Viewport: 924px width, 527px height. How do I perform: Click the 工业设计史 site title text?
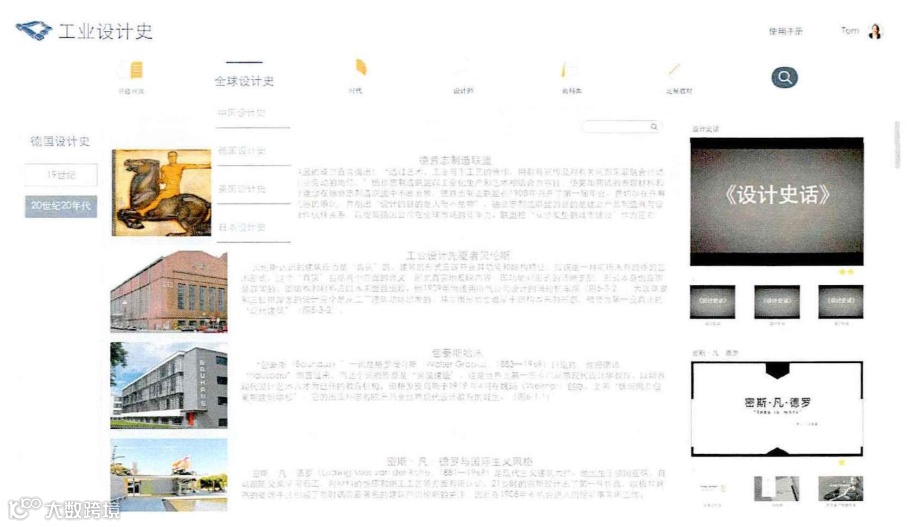pyautogui.click(x=105, y=31)
